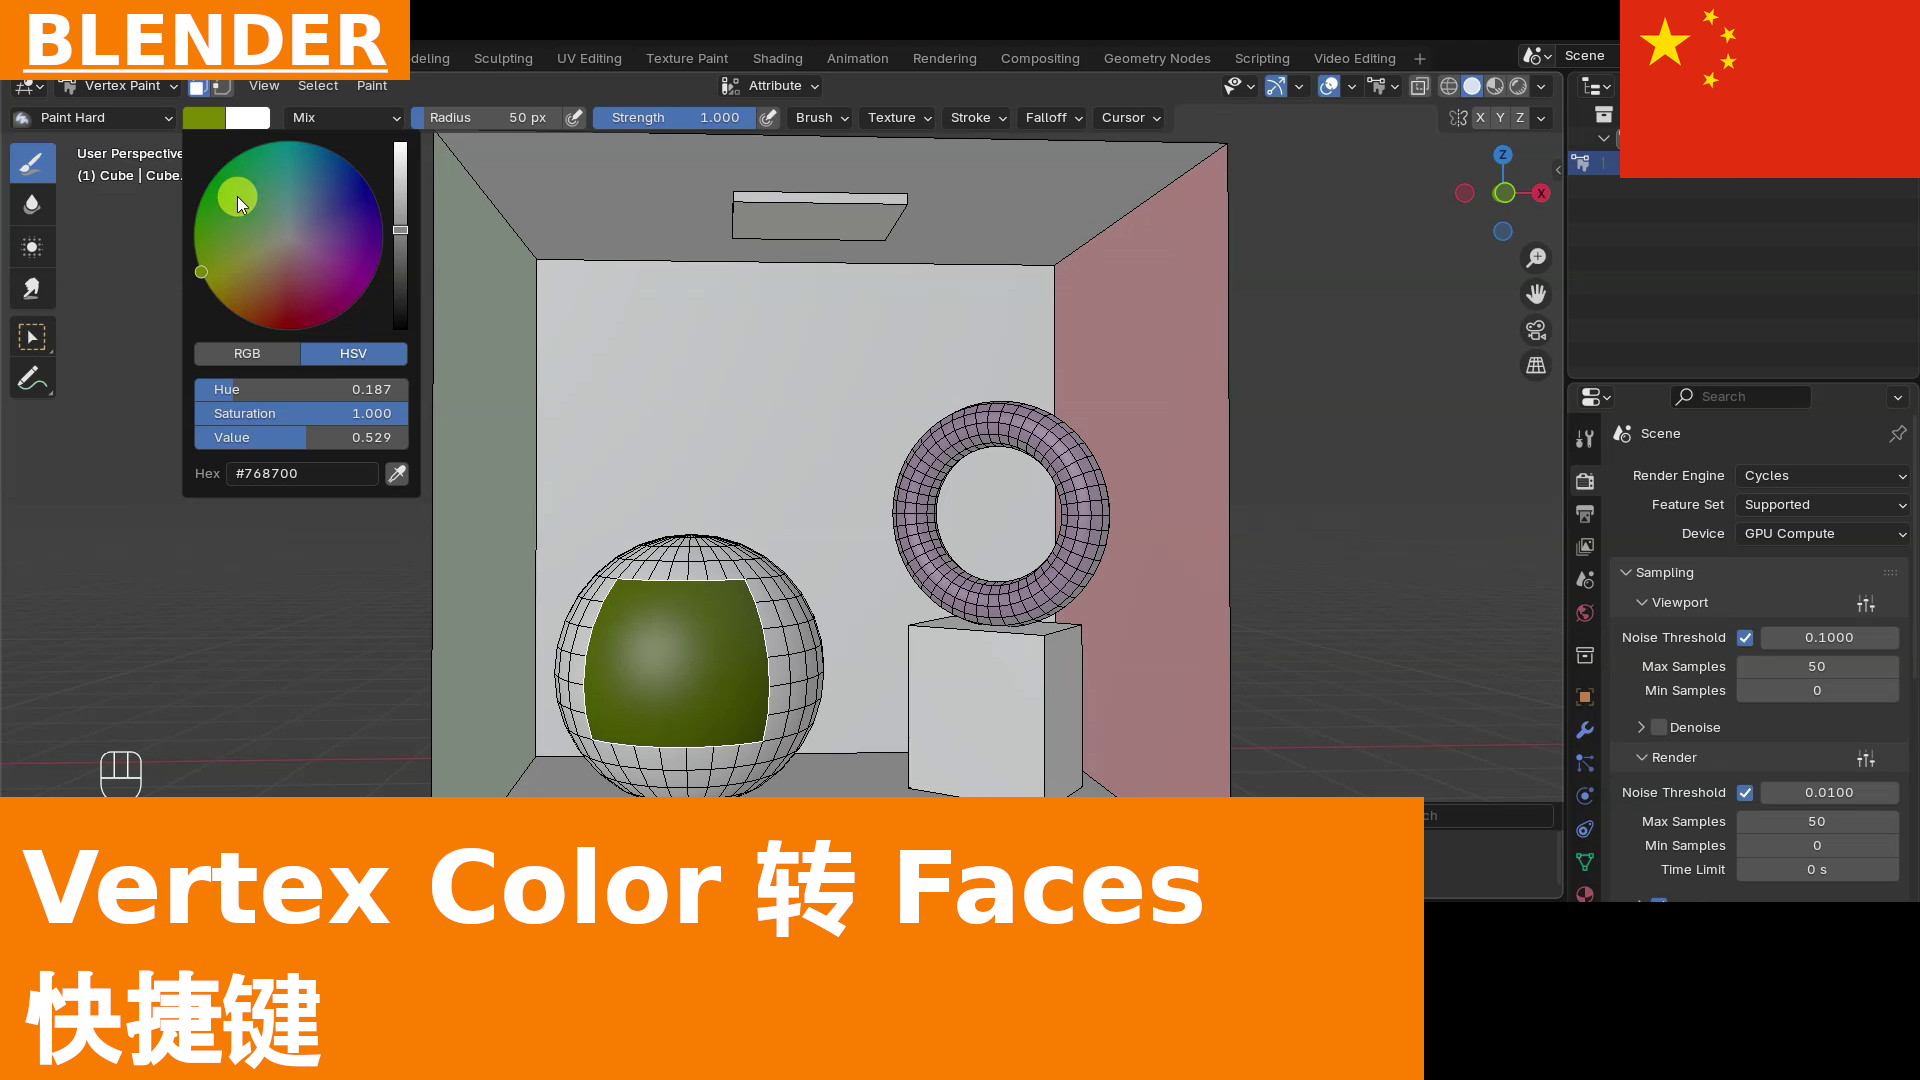Open the Select menu
The image size is (1920, 1080).
click(x=318, y=86)
